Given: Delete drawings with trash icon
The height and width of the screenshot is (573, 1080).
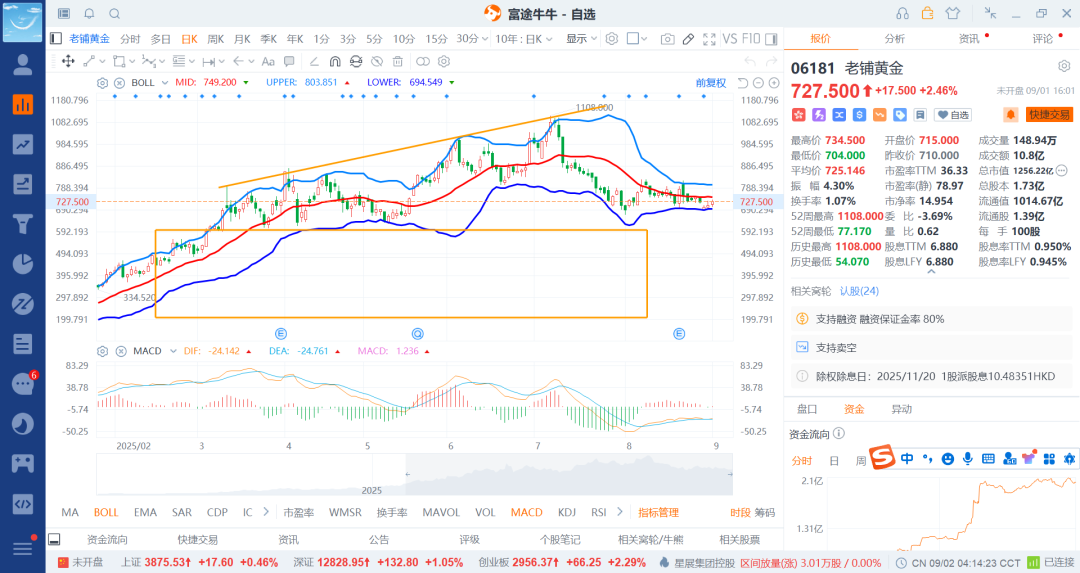Looking at the screenshot, I should point(398,61).
